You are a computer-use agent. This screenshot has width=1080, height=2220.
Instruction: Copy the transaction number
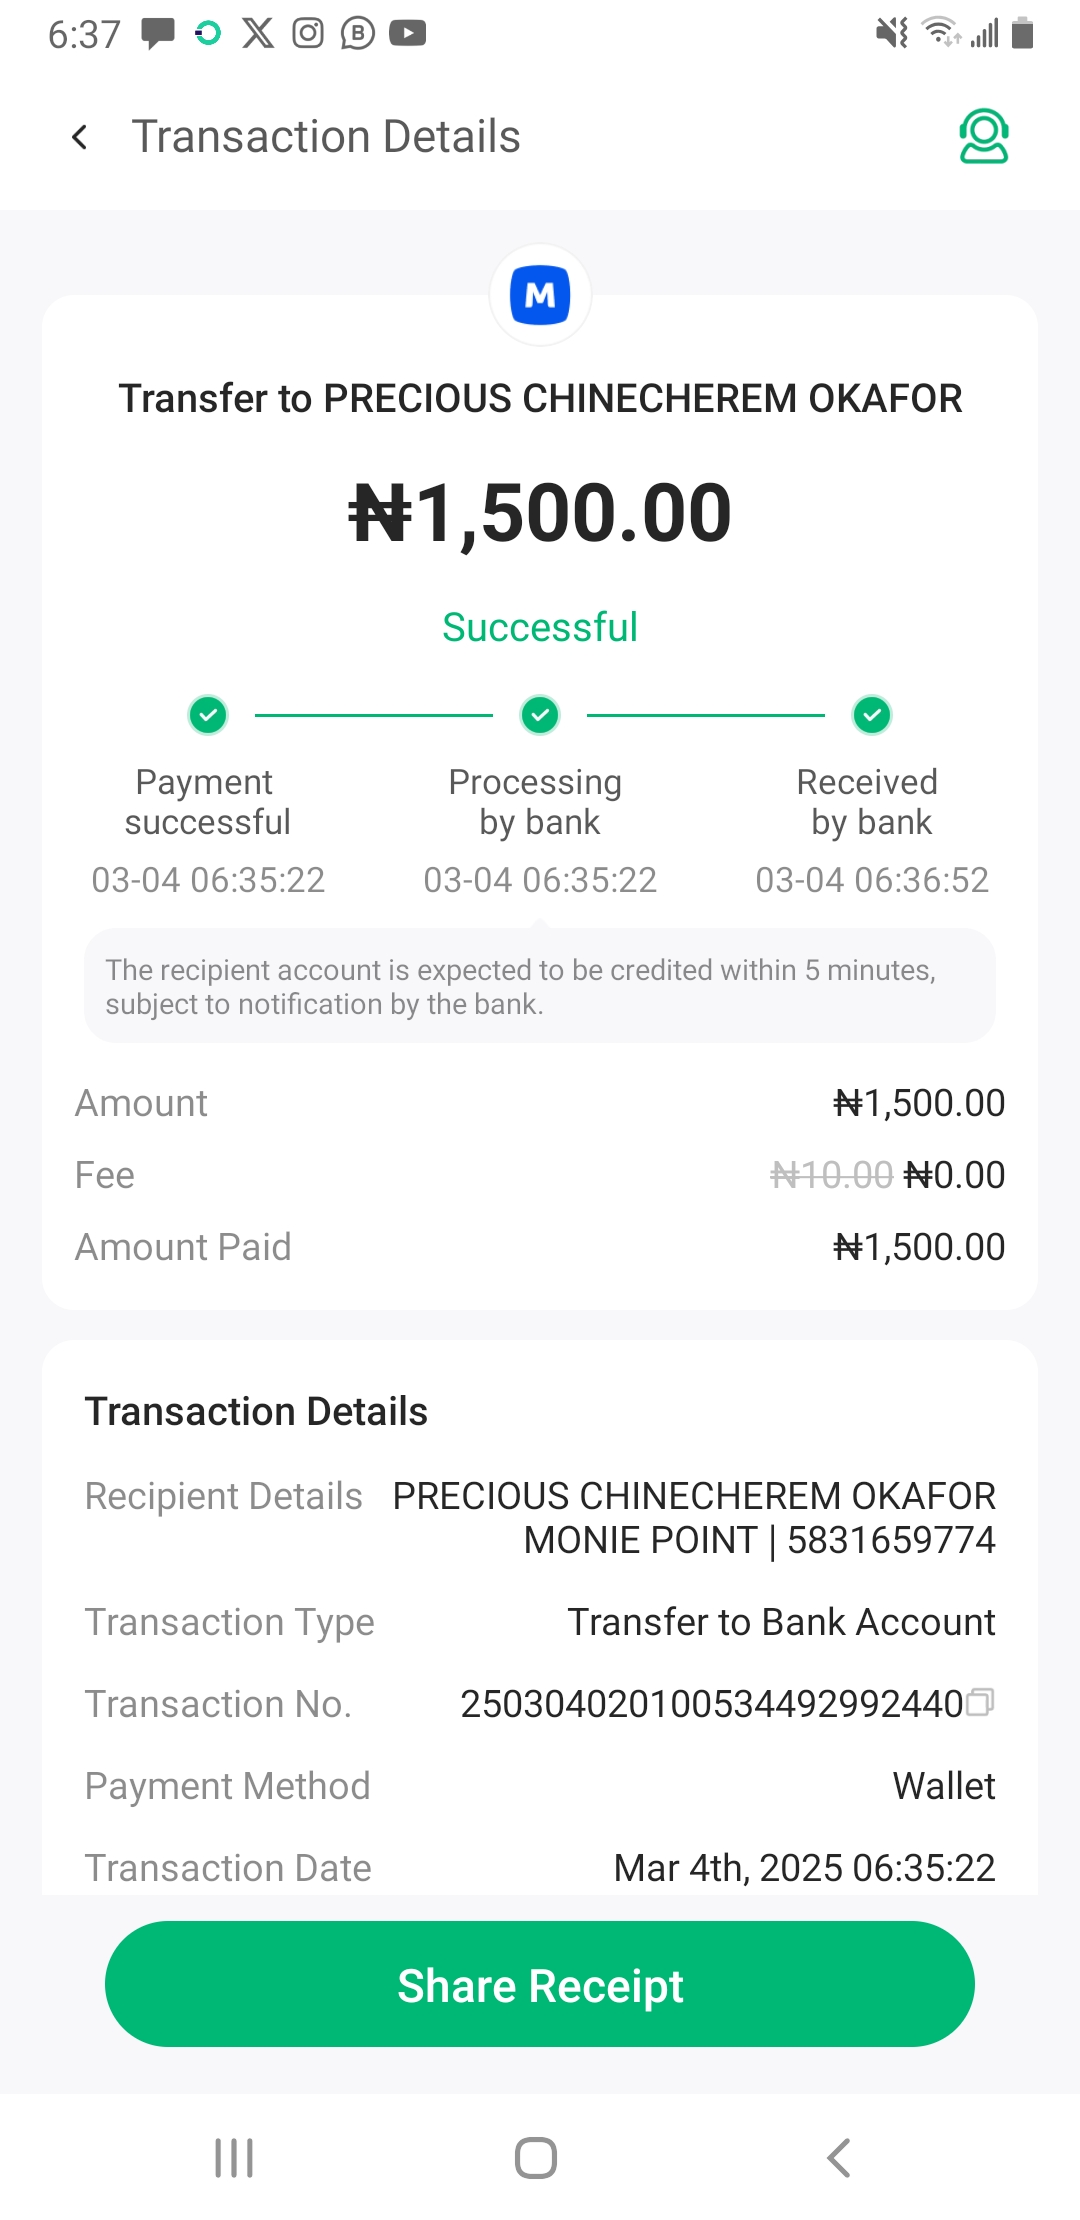pyautogui.click(x=982, y=1701)
